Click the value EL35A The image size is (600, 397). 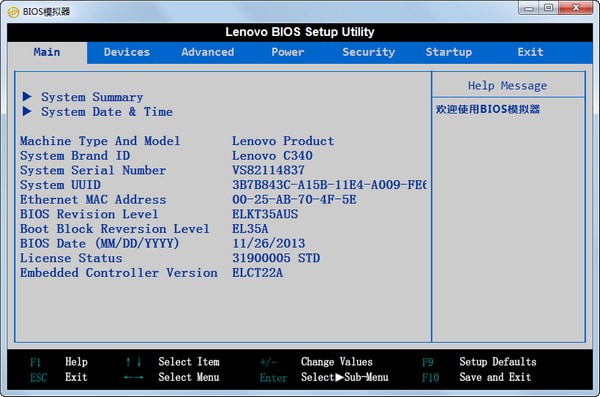pyautogui.click(x=250, y=229)
